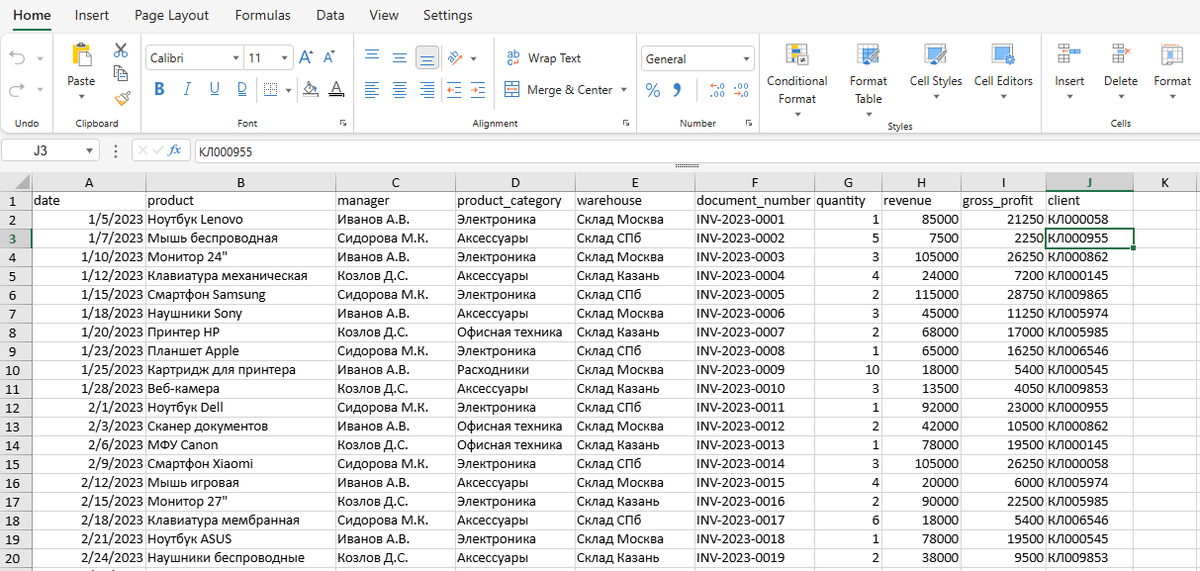Open the Orientation dropdown arrow

[473, 58]
